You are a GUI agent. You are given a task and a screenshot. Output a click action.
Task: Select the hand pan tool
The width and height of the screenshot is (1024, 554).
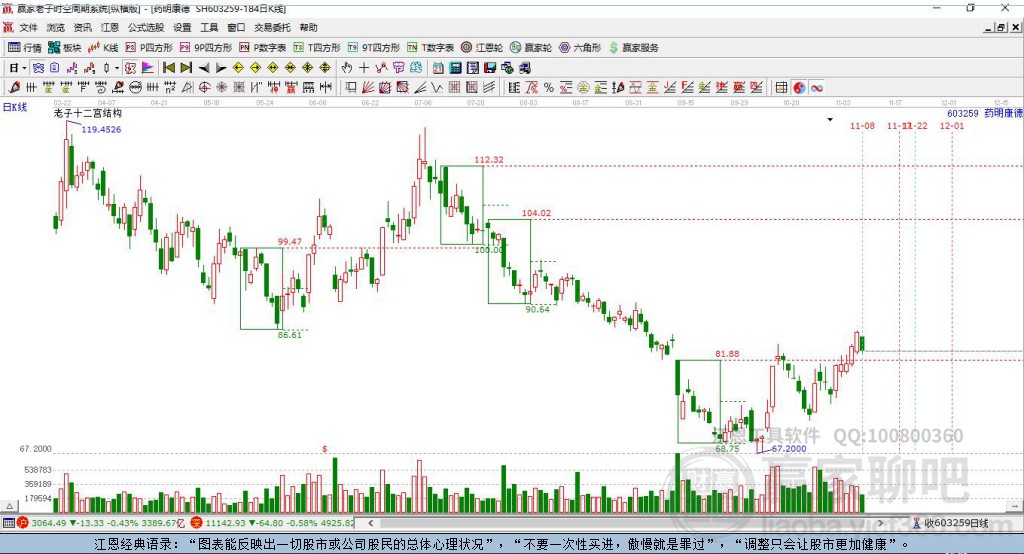[347, 67]
